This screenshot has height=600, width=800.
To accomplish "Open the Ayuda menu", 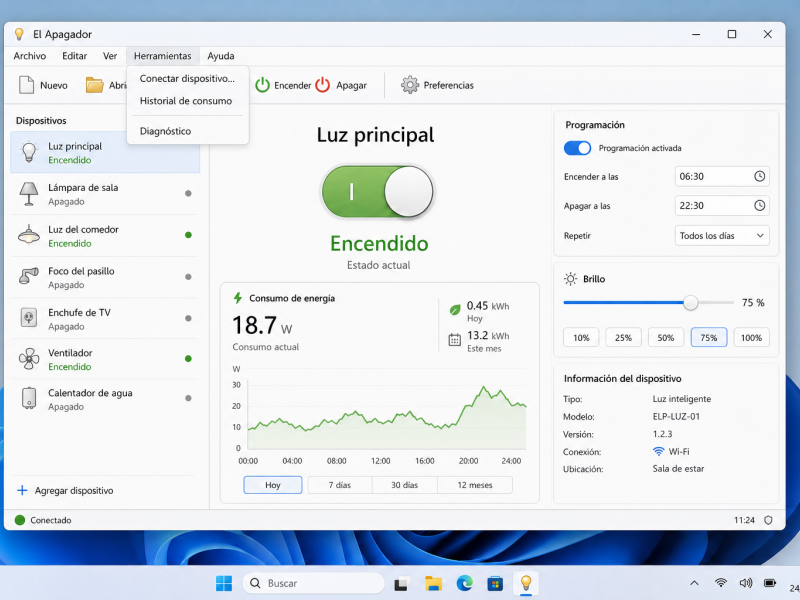I will (220, 56).
